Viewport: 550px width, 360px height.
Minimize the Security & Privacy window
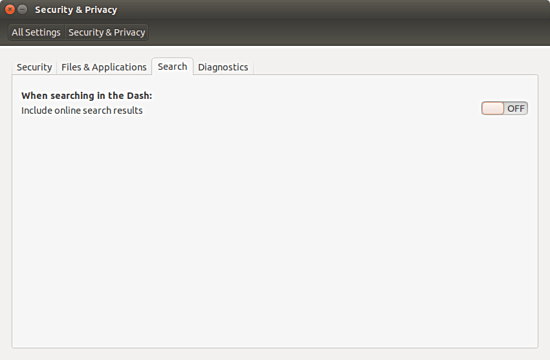coord(22,9)
